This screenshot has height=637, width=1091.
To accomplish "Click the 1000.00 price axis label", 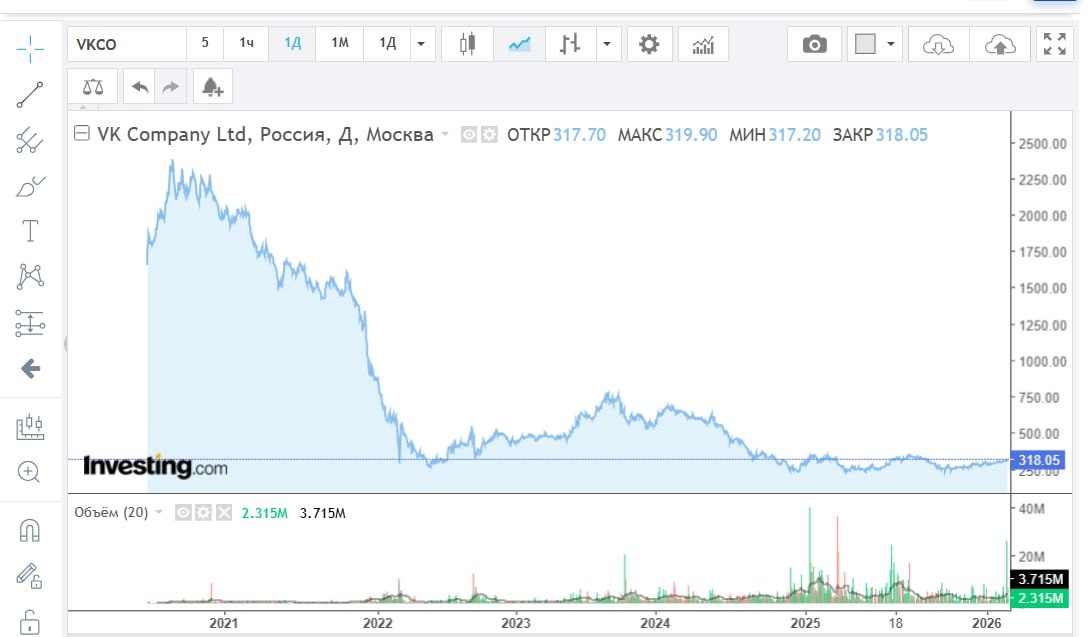I will [1042, 362].
